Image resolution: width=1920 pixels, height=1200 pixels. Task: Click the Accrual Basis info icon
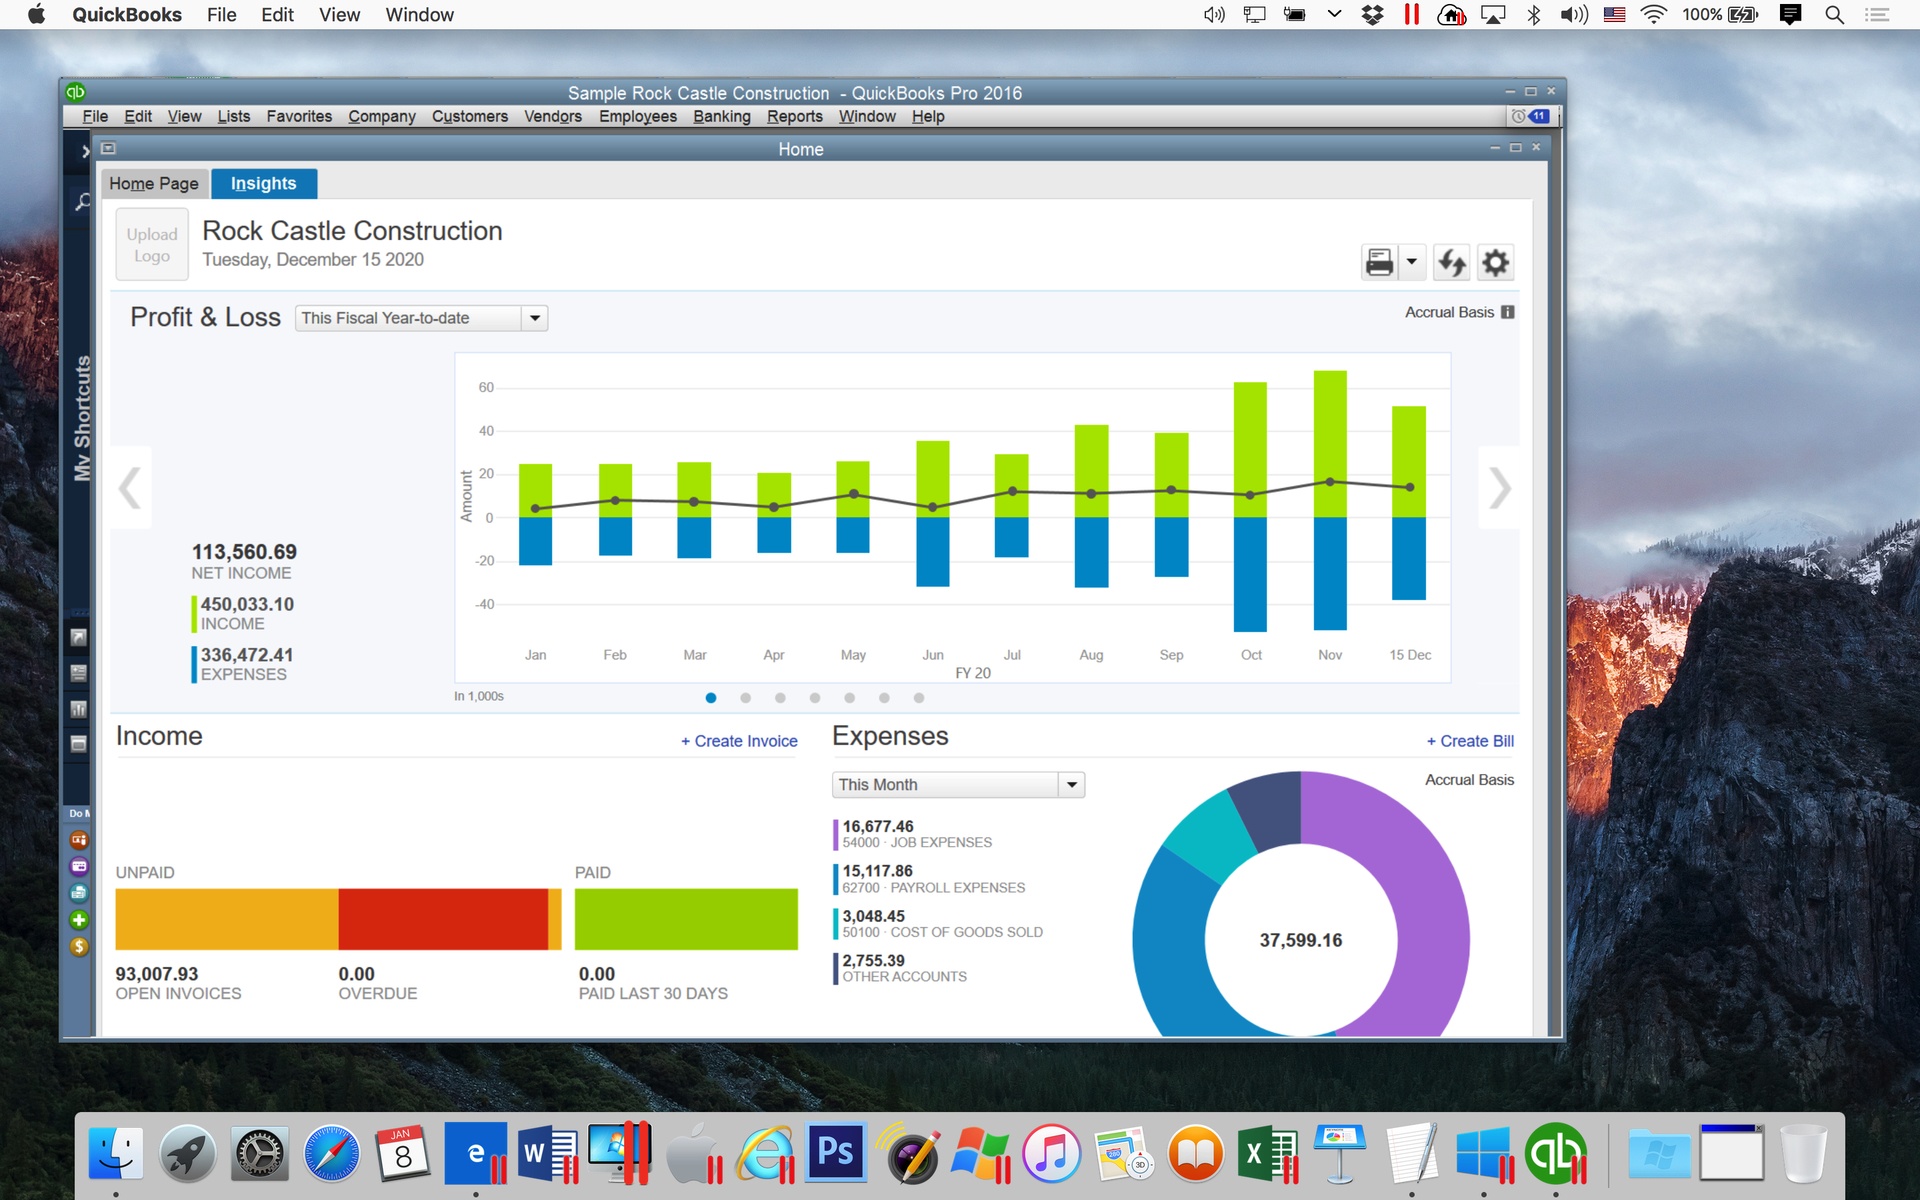[x=1508, y=312]
